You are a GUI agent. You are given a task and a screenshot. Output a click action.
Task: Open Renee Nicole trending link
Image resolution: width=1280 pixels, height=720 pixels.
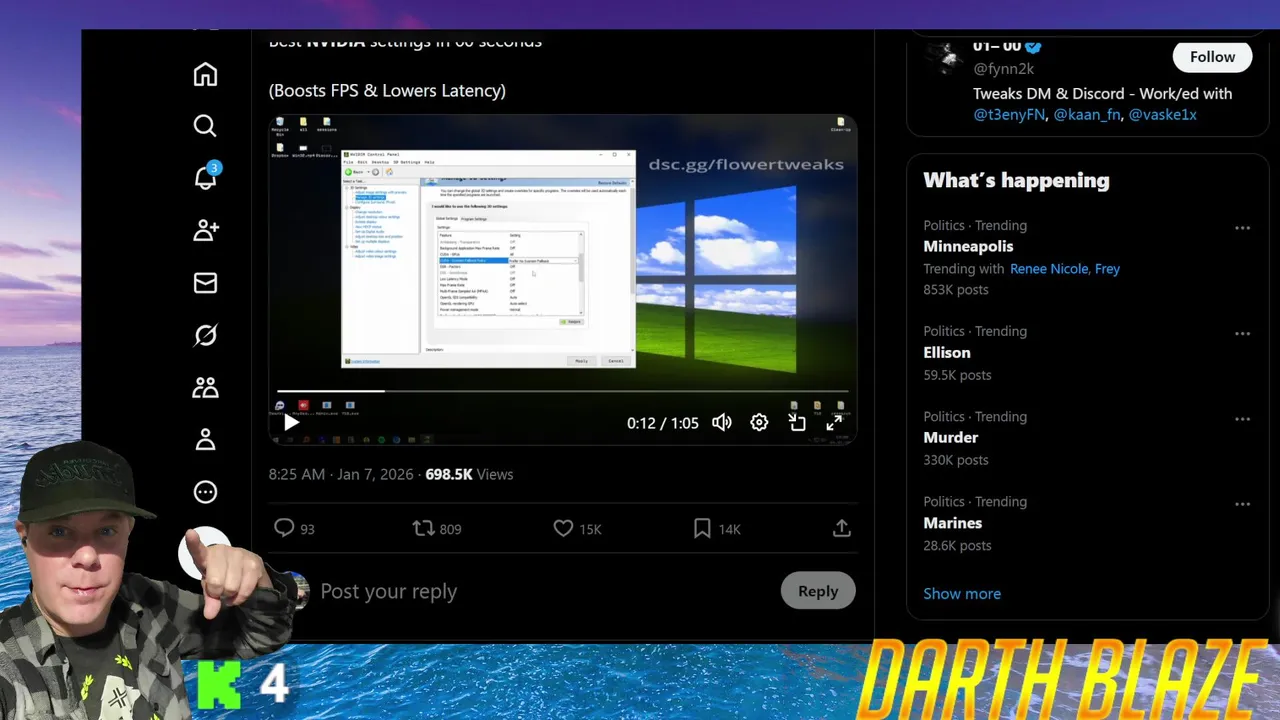(x=1049, y=268)
